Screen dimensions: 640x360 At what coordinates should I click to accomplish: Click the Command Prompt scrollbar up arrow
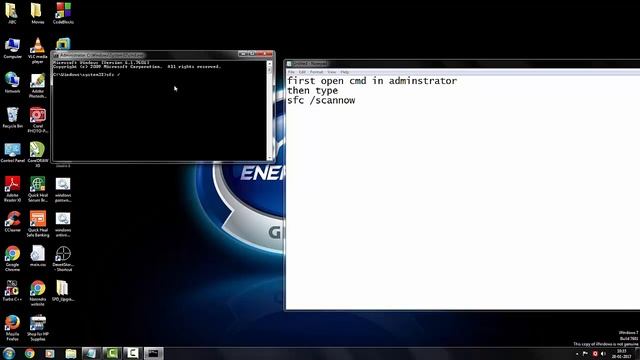click(269, 64)
